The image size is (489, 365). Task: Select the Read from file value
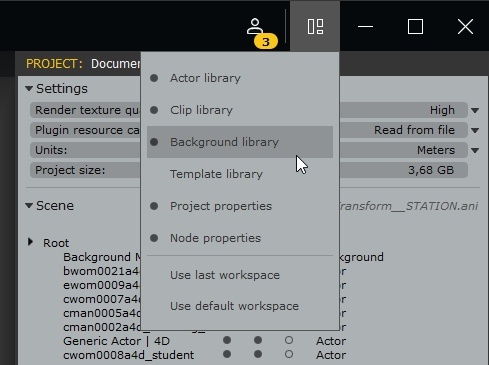pos(414,130)
